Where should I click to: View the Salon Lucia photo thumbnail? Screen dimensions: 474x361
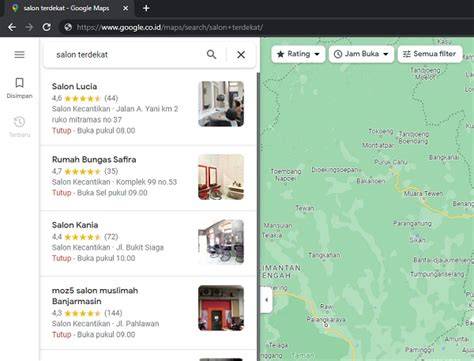[221, 104]
